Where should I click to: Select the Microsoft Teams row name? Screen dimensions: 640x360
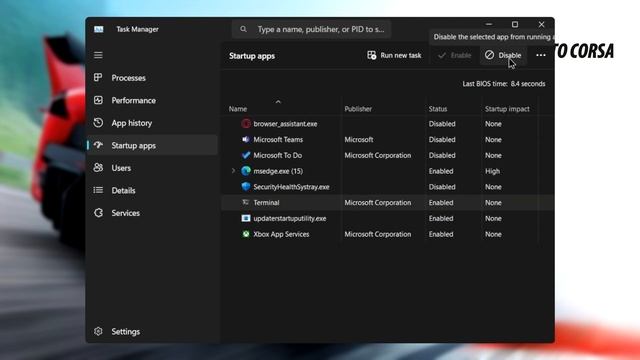coord(278,140)
